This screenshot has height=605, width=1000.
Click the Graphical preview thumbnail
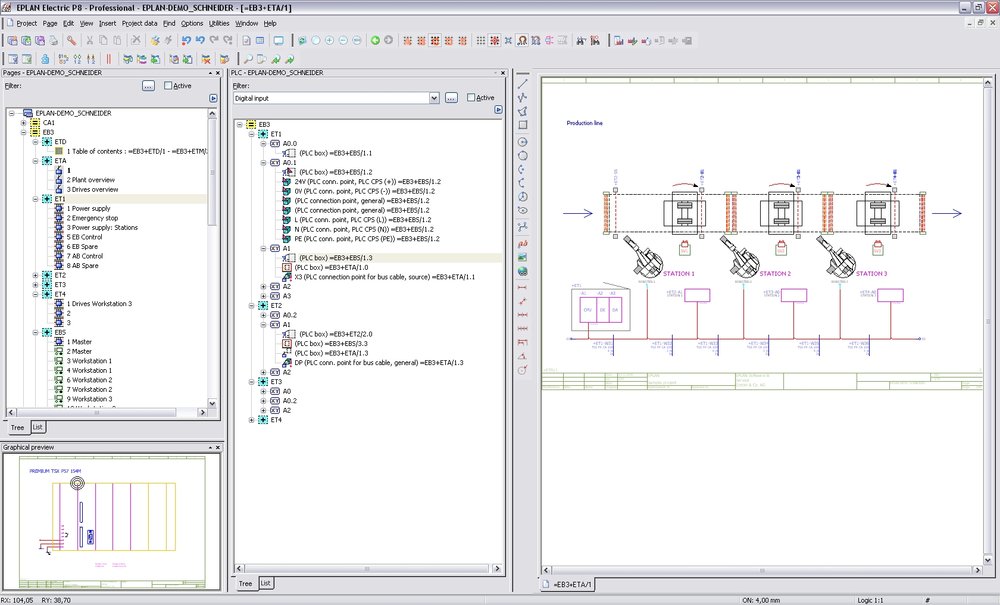click(110, 520)
